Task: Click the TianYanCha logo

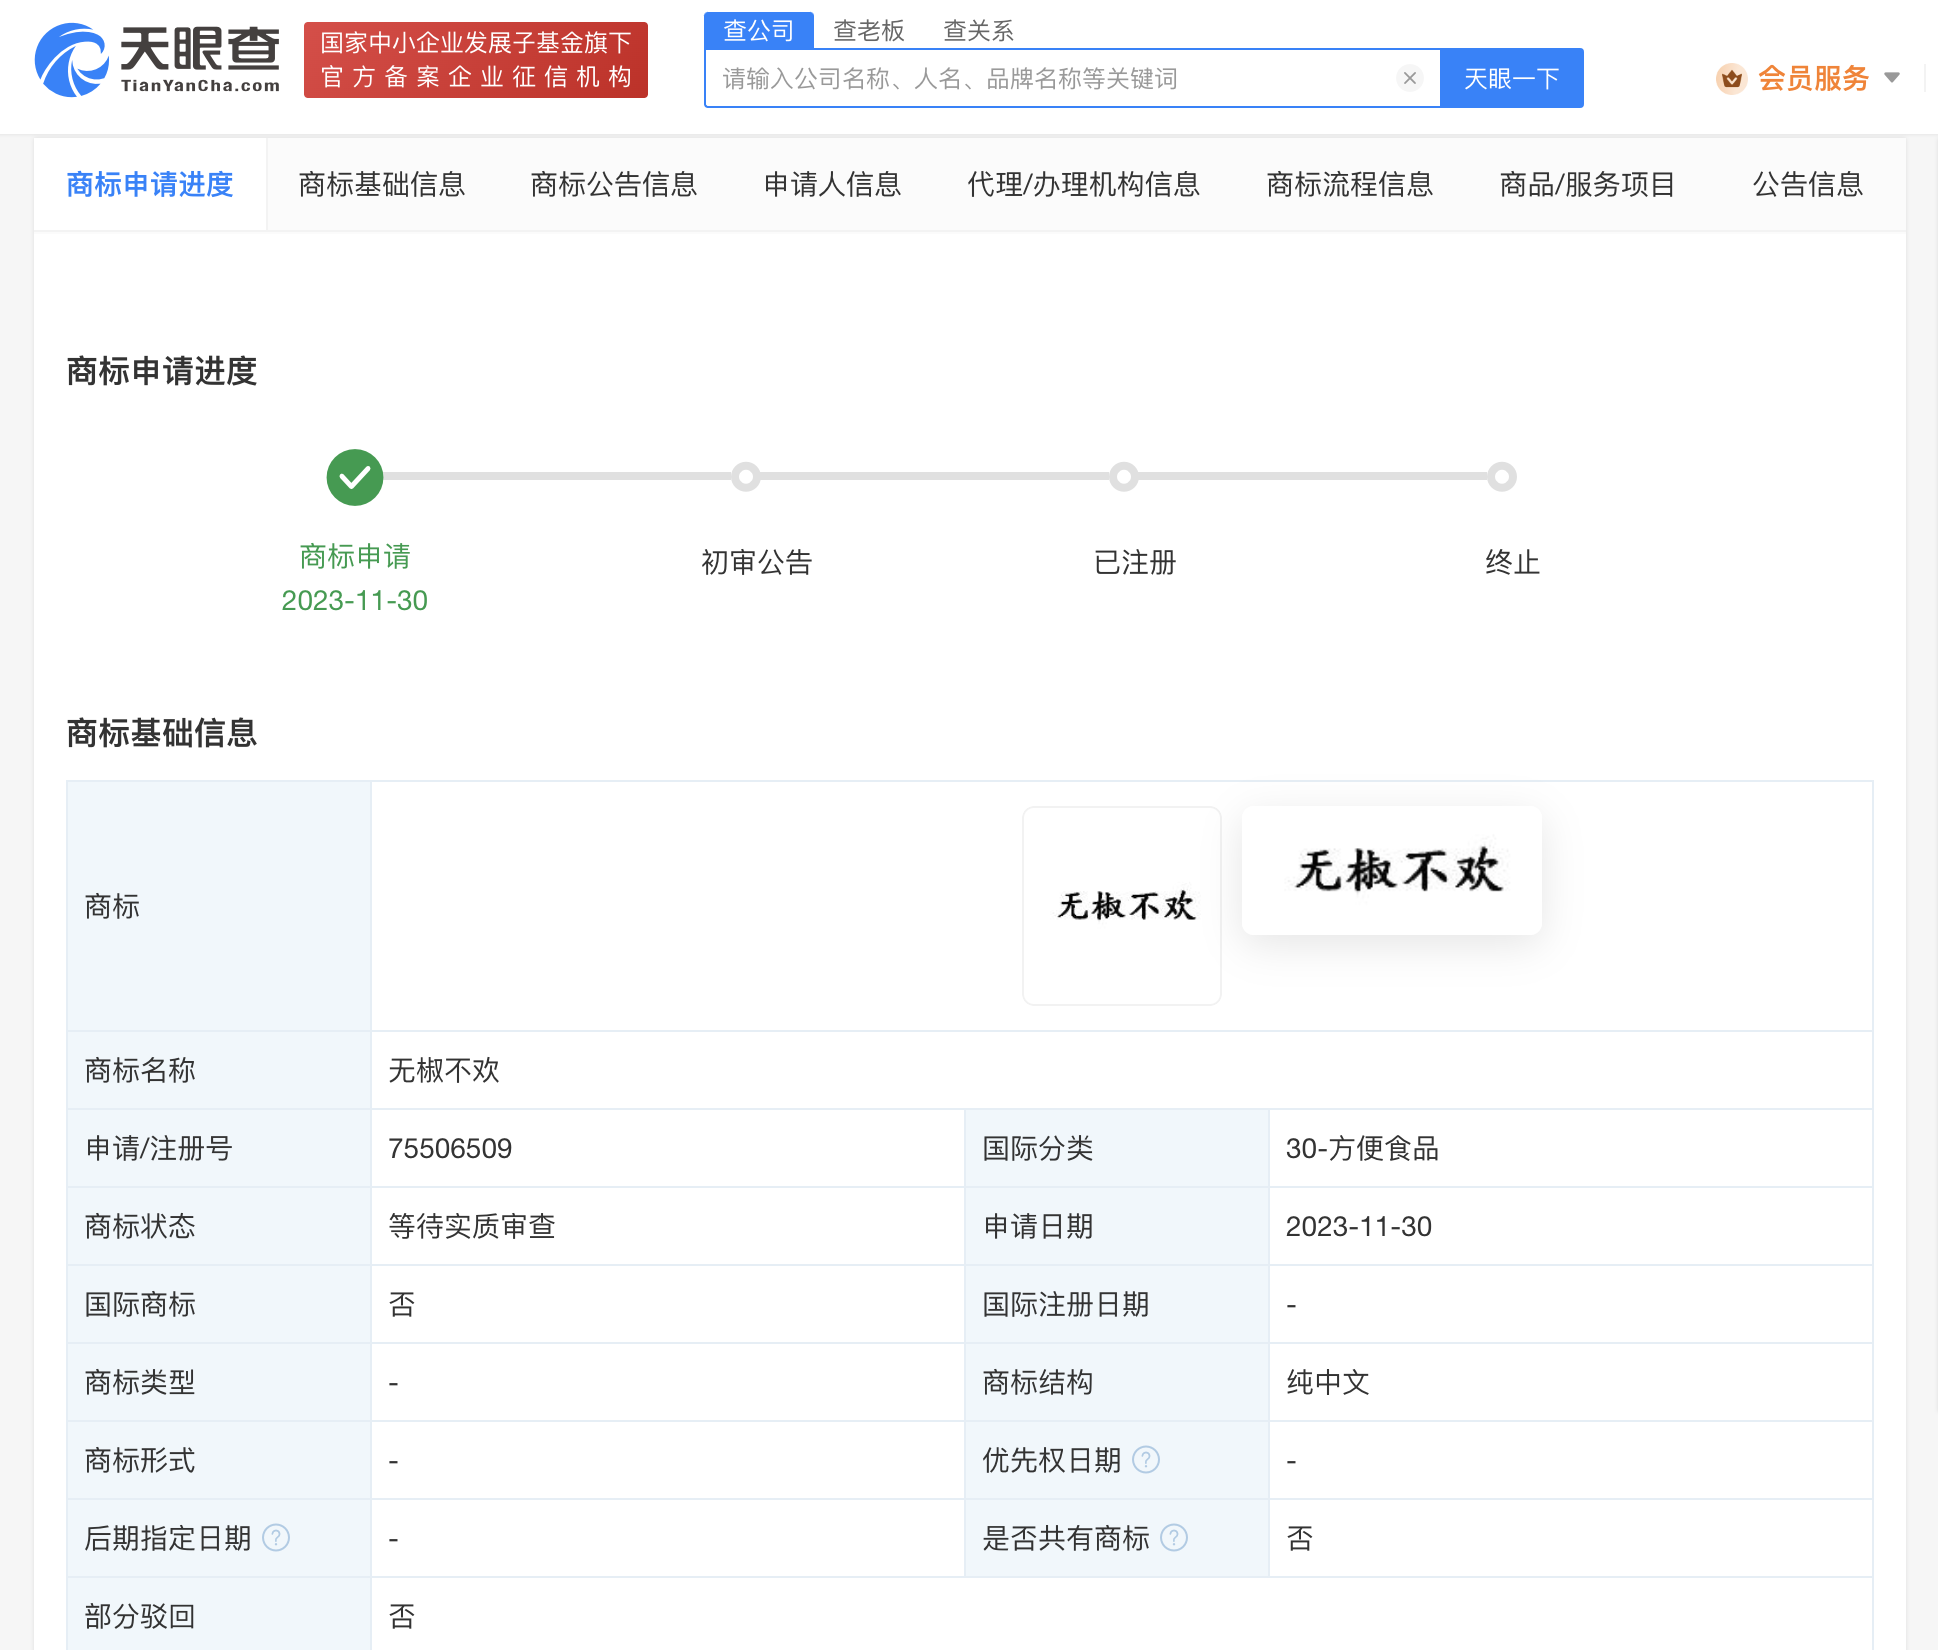Action: pos(157,60)
